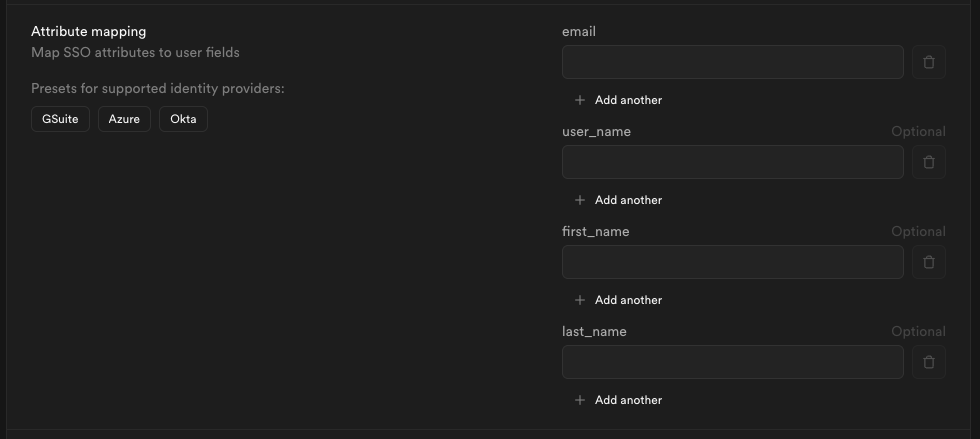This screenshot has height=439, width=980.
Task: Hit the plus icon beneath last_name input
Action: 580,400
